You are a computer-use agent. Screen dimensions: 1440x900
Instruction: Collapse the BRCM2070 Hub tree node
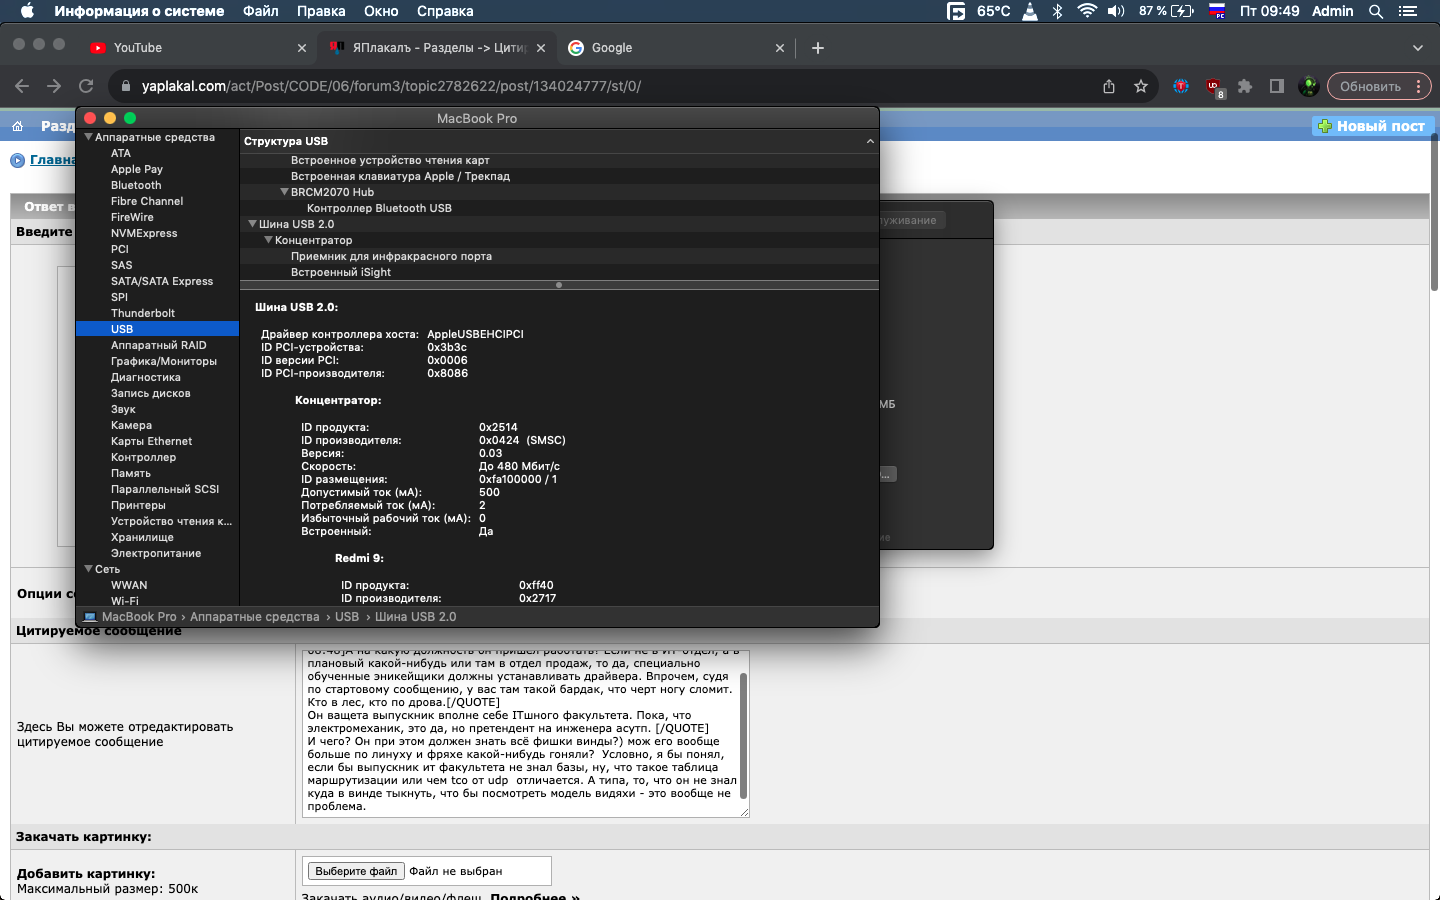284,192
